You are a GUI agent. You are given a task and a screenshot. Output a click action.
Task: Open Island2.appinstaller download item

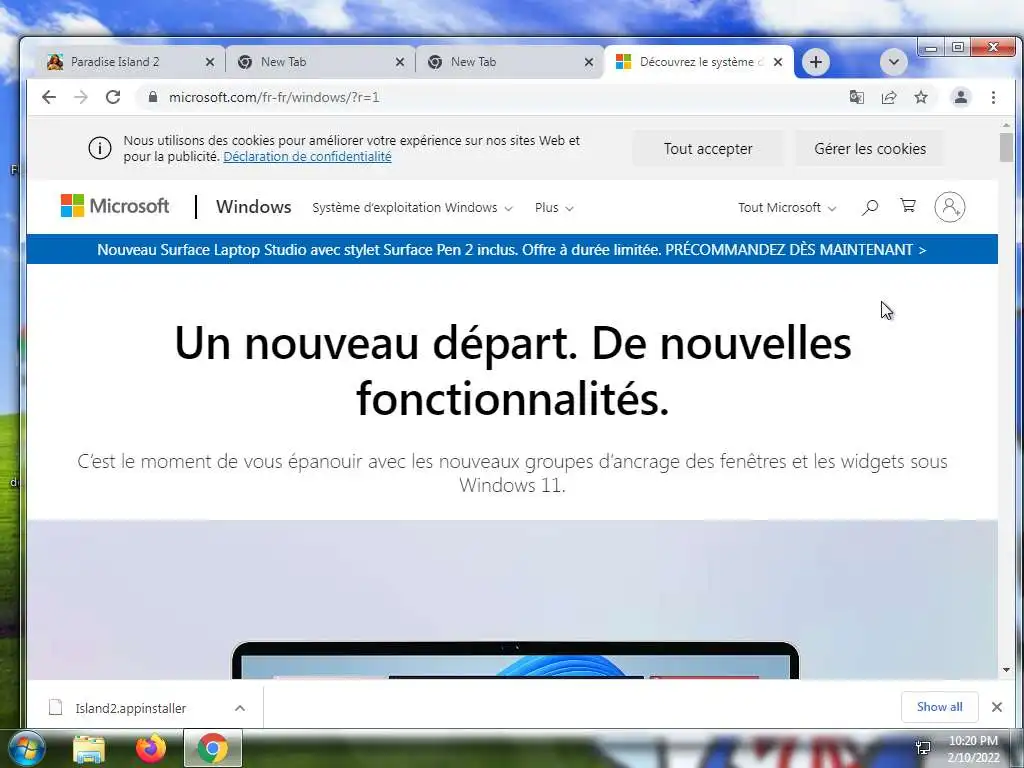pos(130,708)
